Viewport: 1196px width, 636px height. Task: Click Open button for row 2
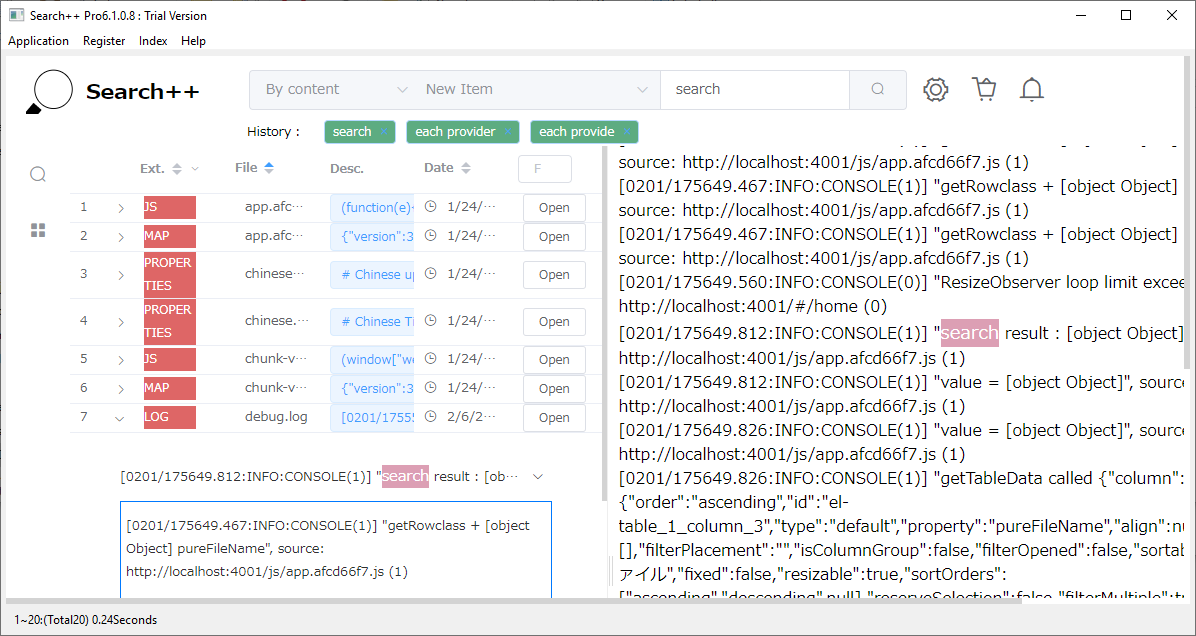pos(555,237)
